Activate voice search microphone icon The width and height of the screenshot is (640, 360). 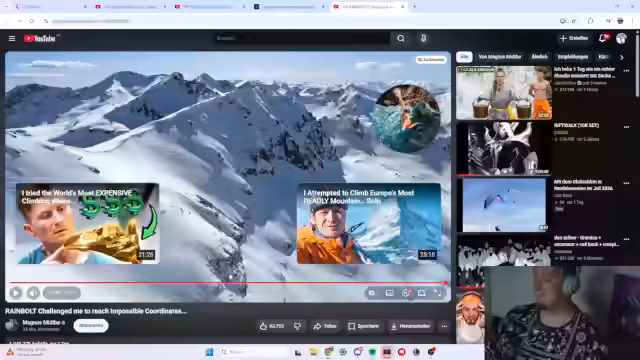(423, 38)
